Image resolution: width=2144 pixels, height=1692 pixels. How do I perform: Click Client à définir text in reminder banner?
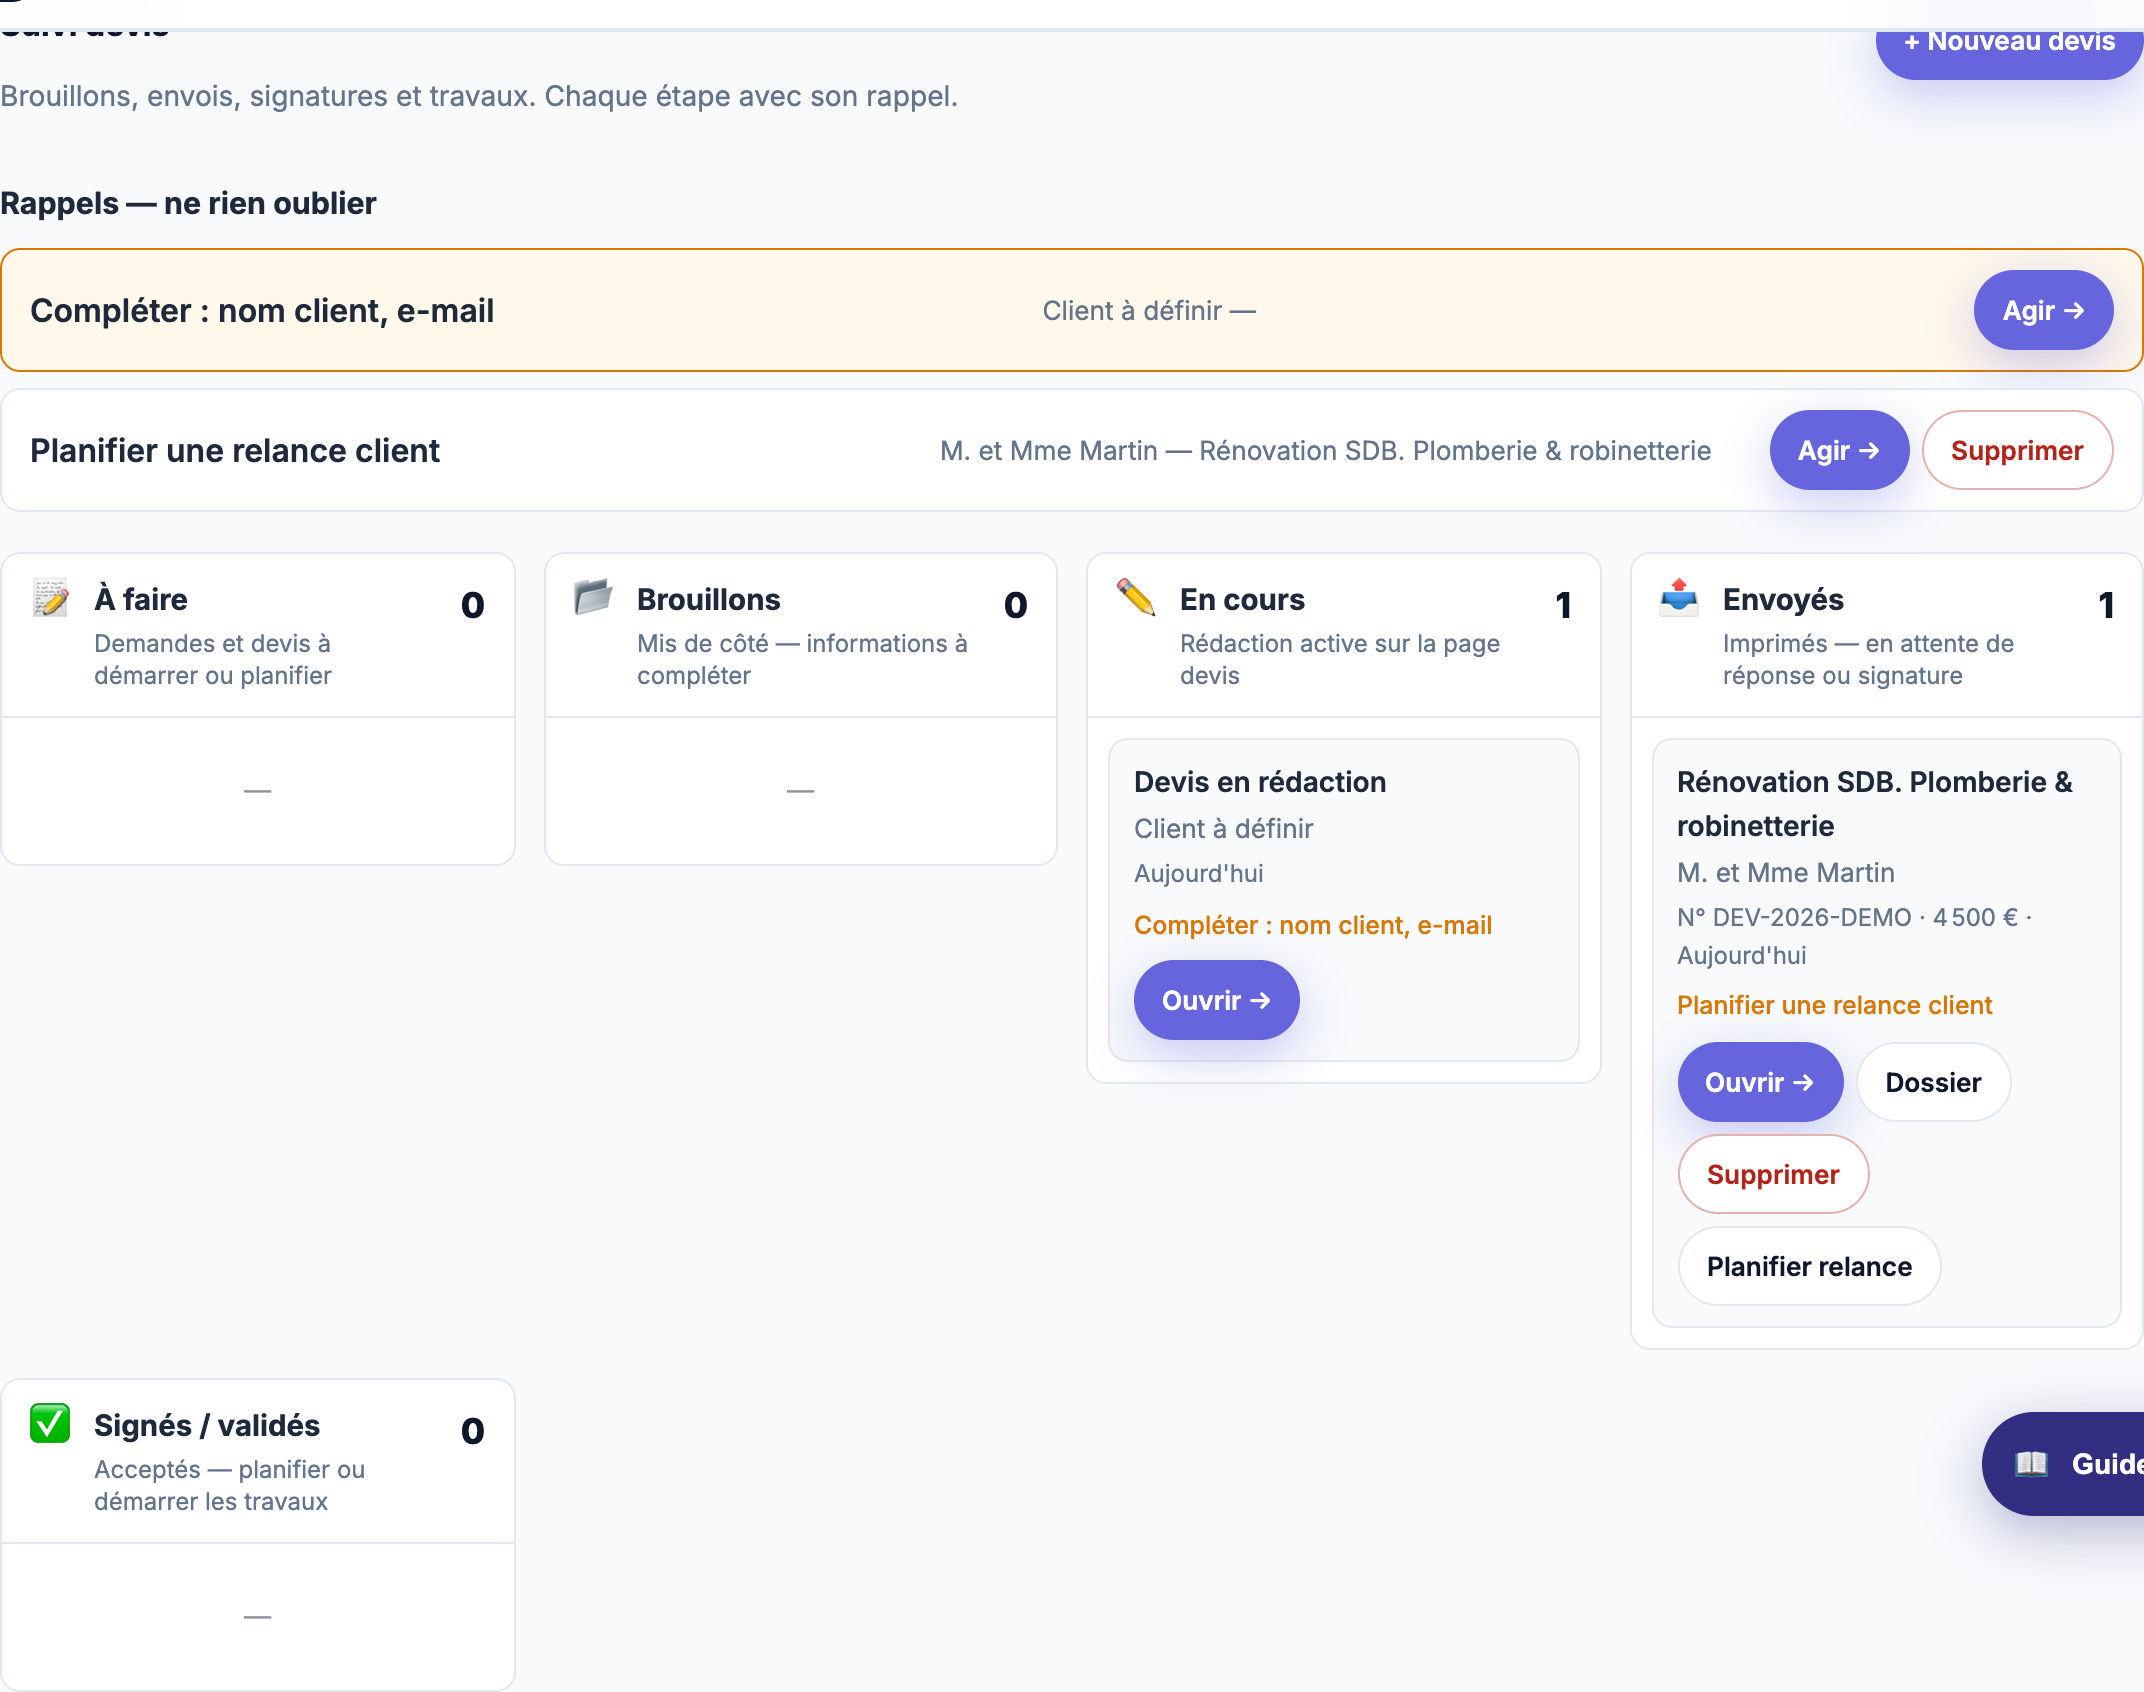click(1149, 311)
